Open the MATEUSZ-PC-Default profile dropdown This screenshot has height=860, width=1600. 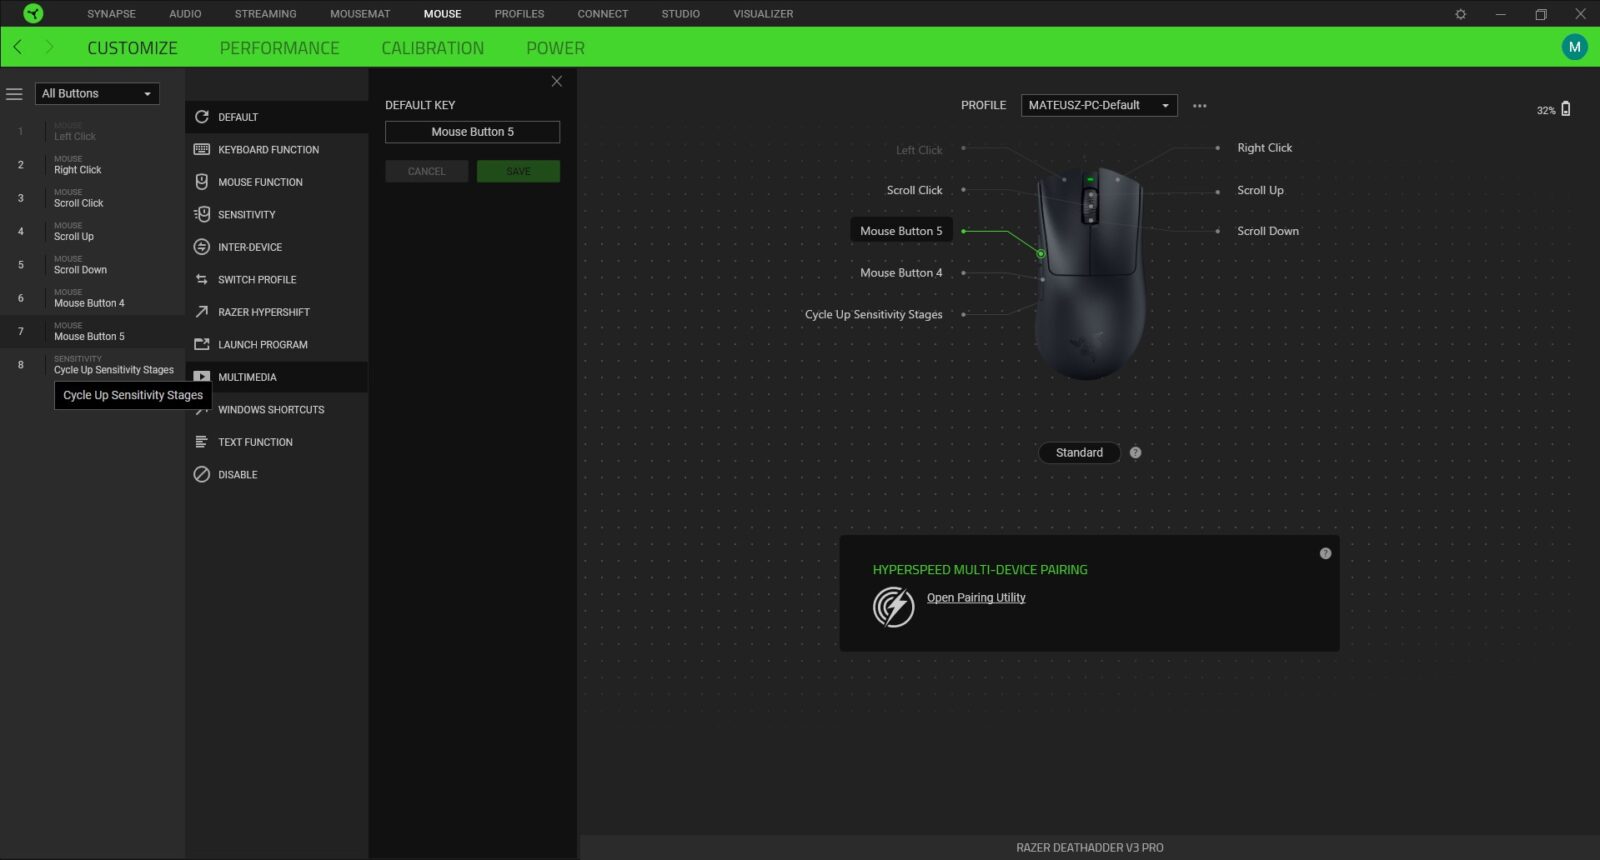point(1098,106)
